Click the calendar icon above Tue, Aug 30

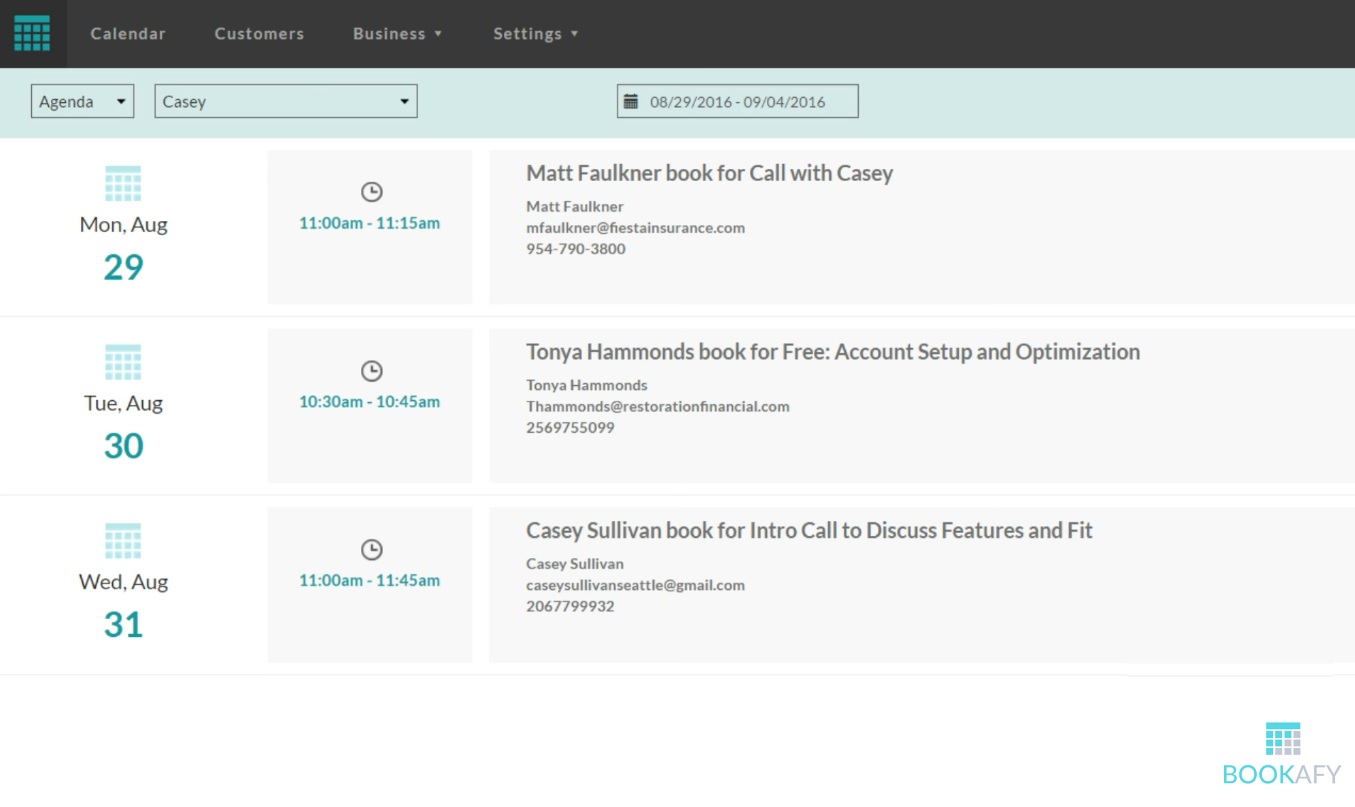coord(123,363)
